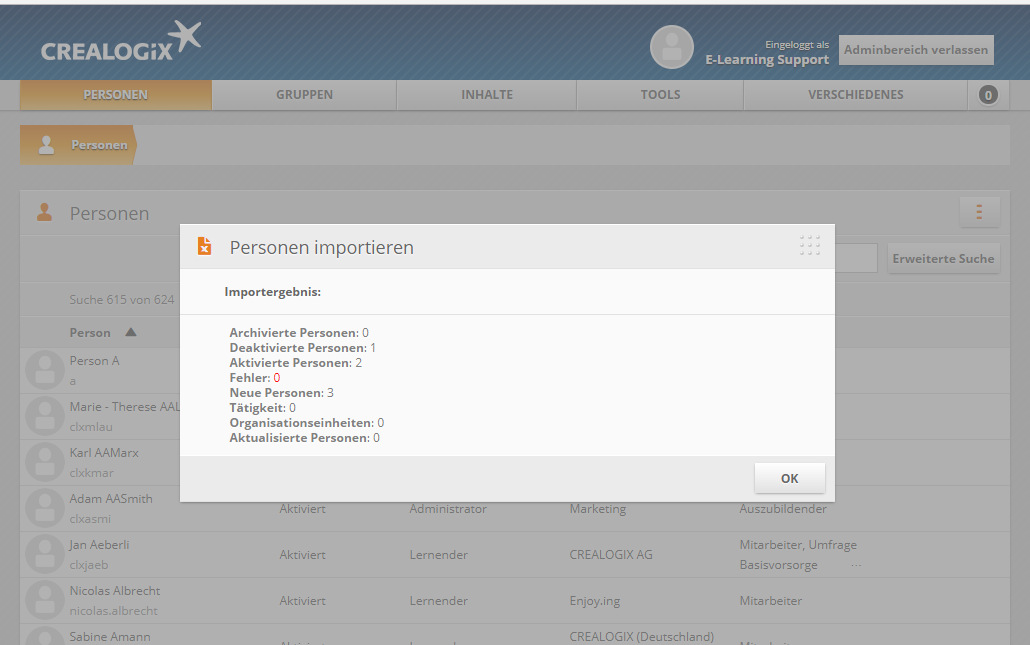This screenshot has width=1030, height=645.
Task: Click the user profile avatar in header
Action: (x=671, y=47)
